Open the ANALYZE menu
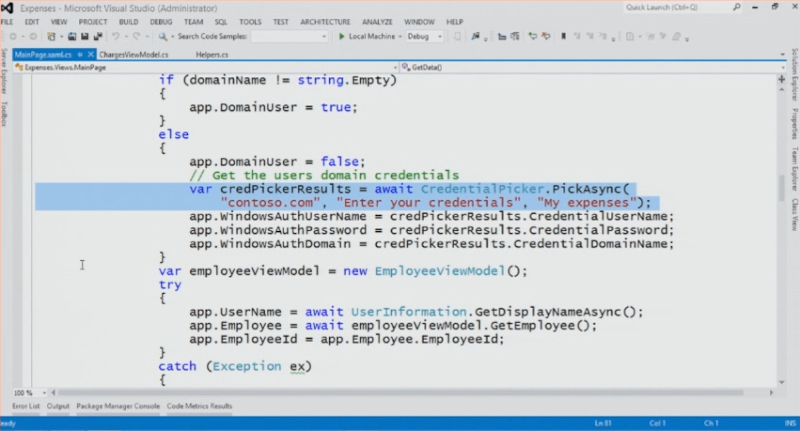Viewport: 800px width, 431px height. 377,22
